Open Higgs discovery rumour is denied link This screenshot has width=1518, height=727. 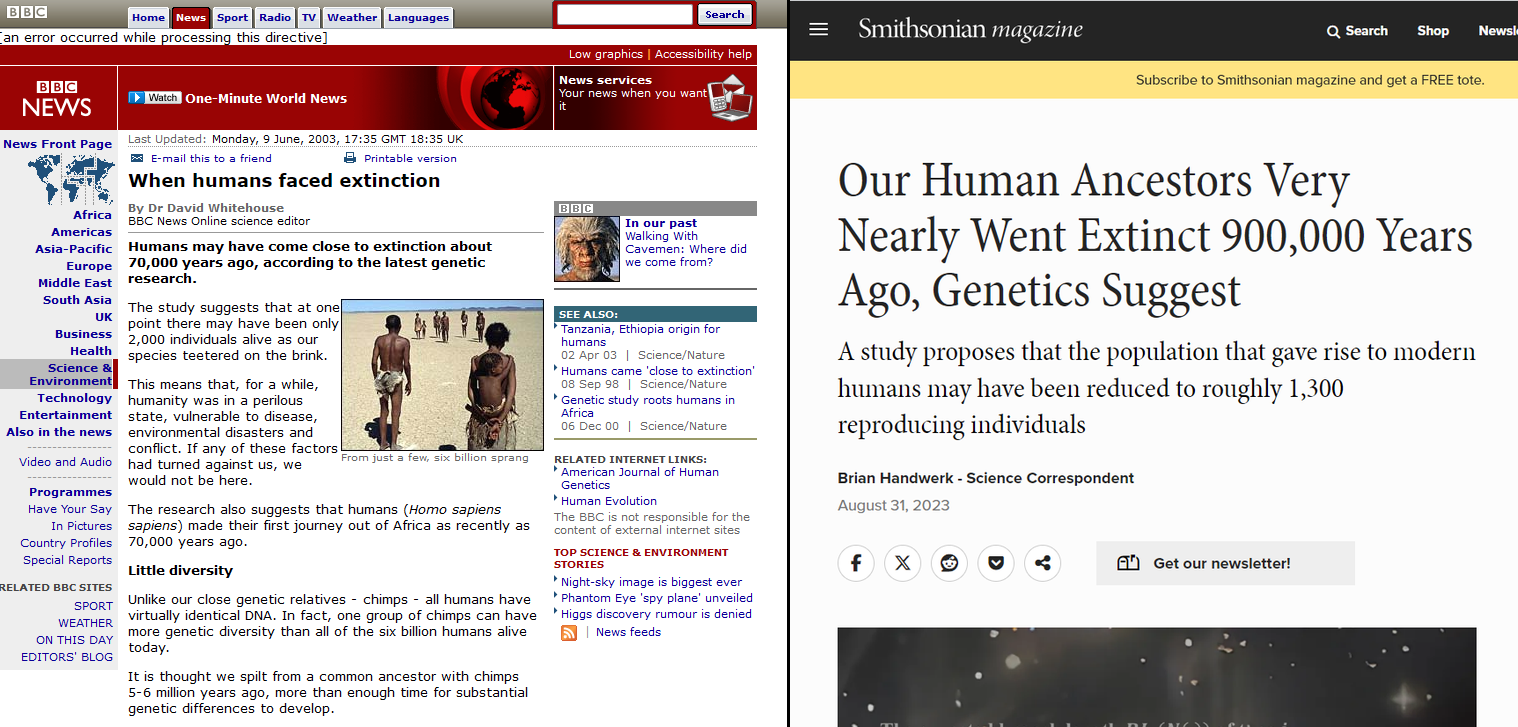coord(656,614)
